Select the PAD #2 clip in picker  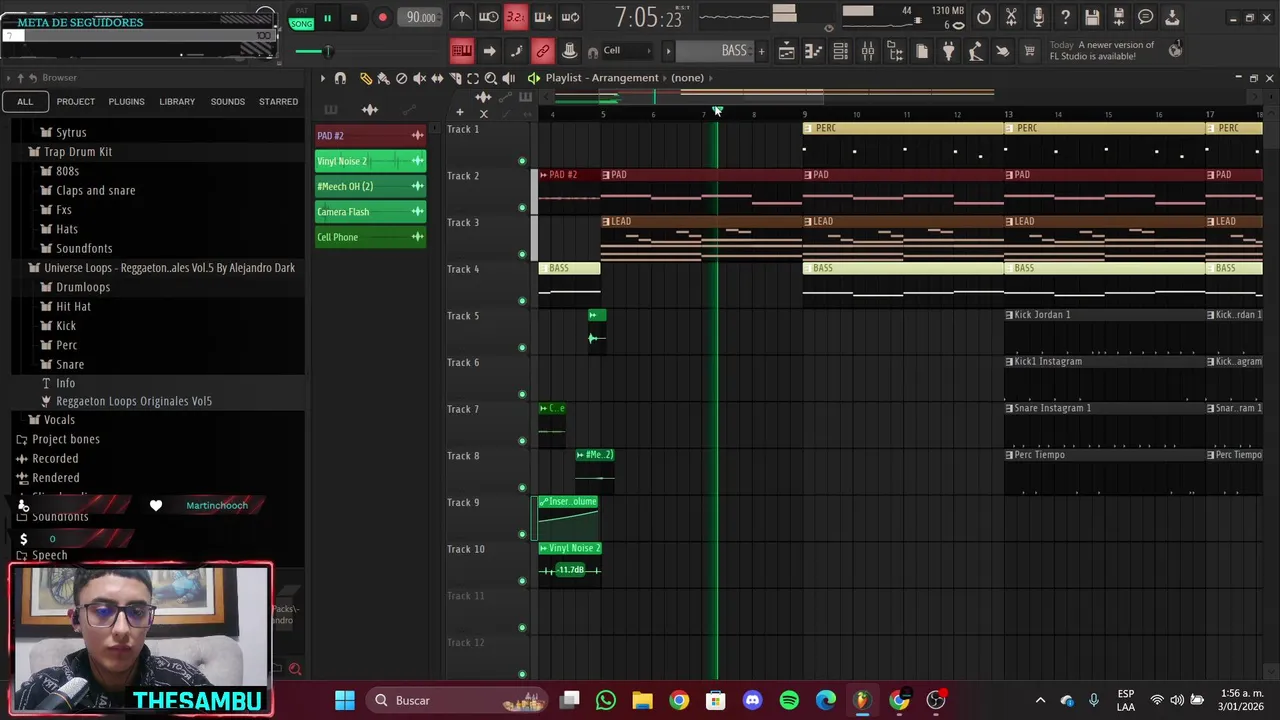(x=370, y=135)
